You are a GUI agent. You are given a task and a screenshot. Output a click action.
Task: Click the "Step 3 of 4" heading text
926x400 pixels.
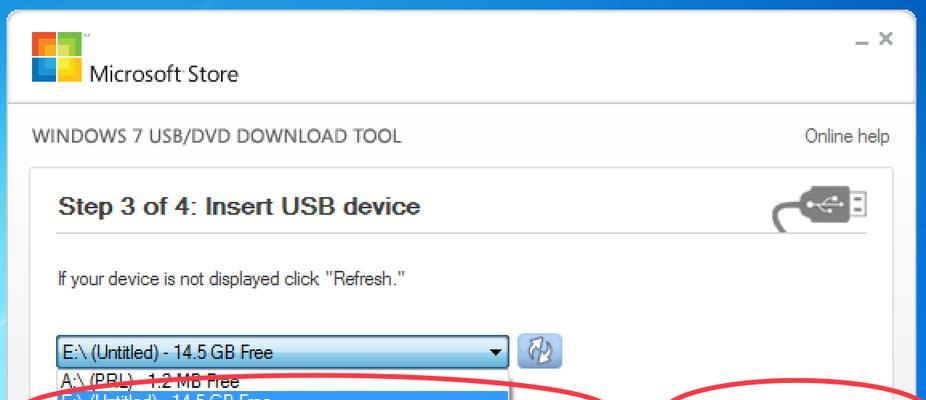(x=128, y=207)
